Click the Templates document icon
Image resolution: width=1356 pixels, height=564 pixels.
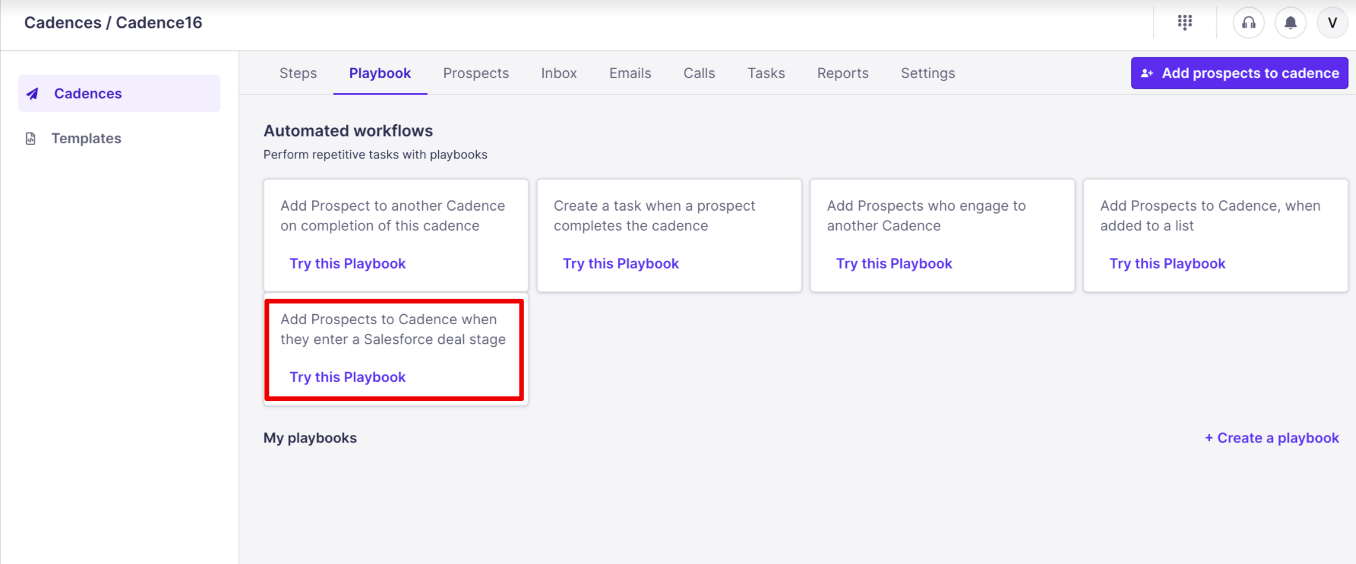pos(31,139)
